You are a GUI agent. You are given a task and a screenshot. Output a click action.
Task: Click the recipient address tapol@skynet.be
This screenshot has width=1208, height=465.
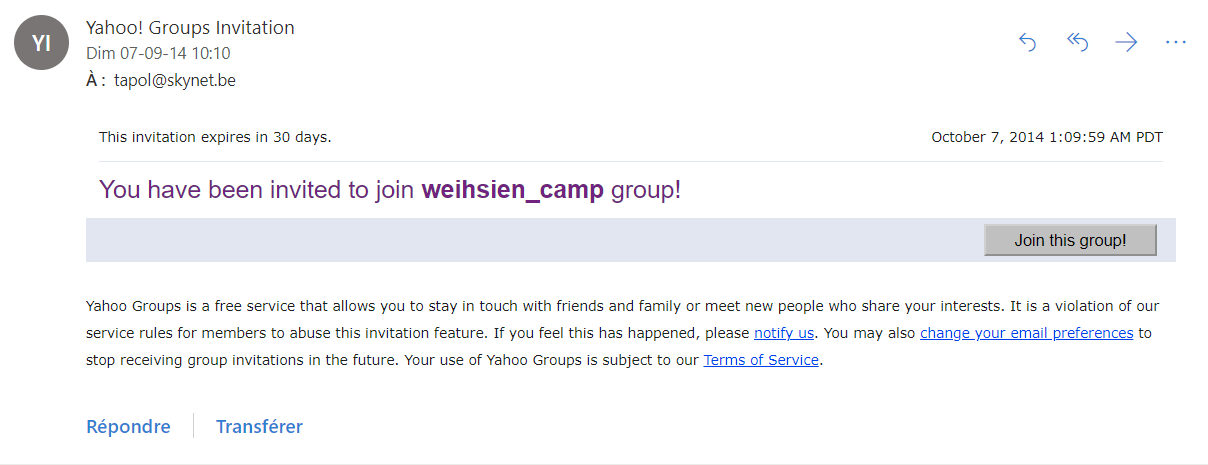click(175, 80)
